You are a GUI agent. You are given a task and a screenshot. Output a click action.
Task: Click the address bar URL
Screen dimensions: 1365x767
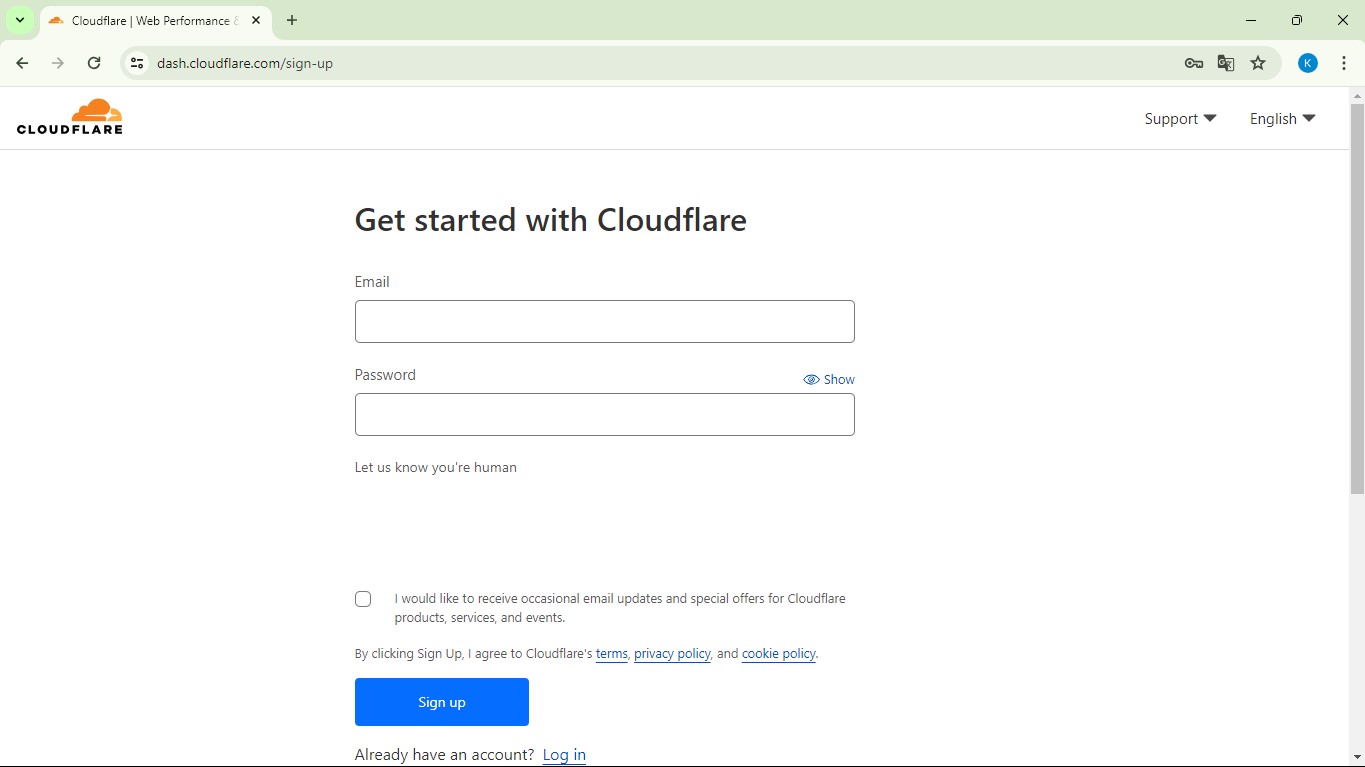click(245, 63)
